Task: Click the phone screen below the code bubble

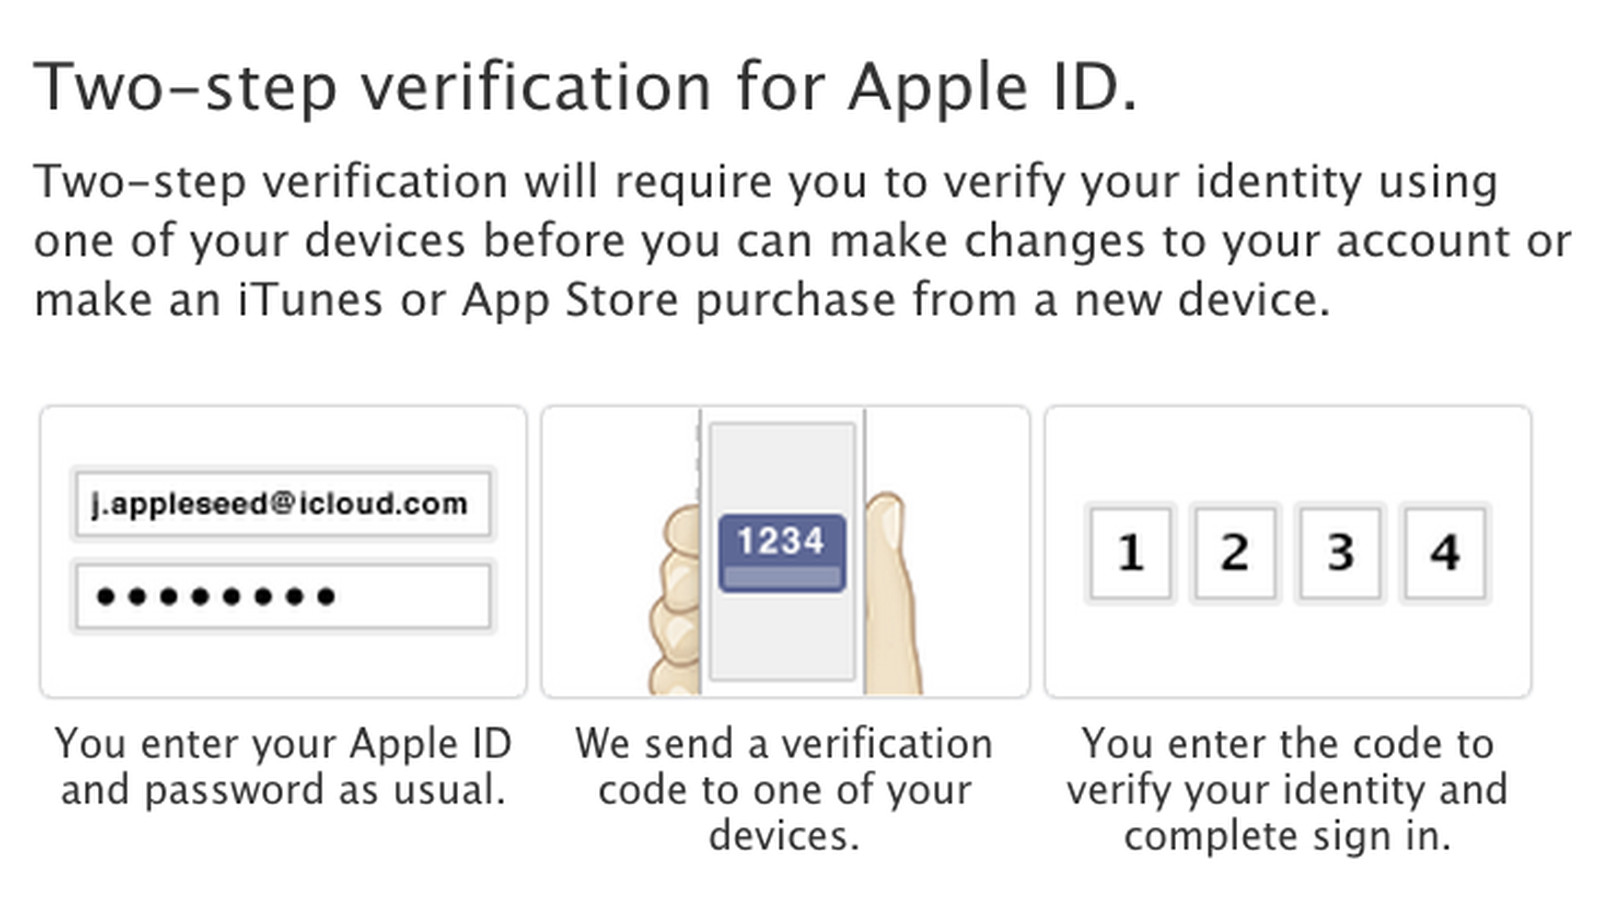Action: tap(782, 640)
